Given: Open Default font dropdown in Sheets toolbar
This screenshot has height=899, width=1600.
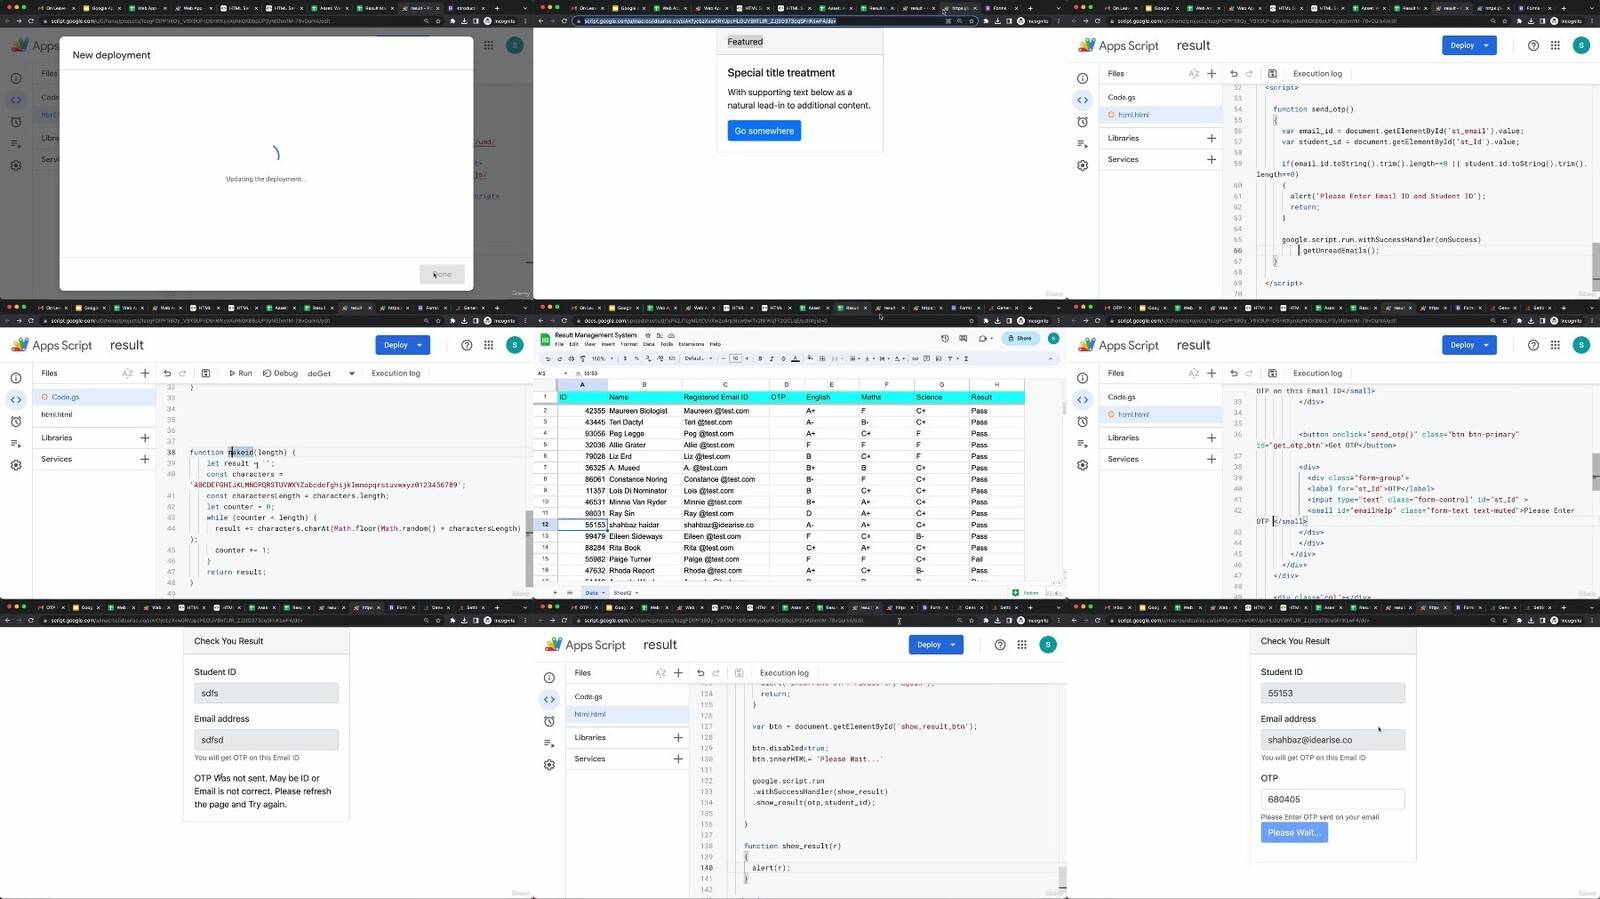Looking at the screenshot, I should 696,358.
